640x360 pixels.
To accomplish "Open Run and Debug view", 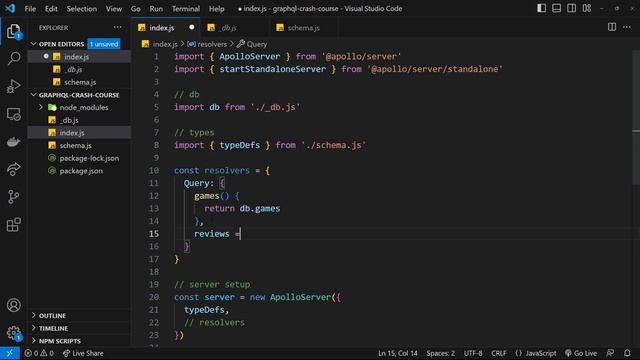I will [x=13, y=86].
